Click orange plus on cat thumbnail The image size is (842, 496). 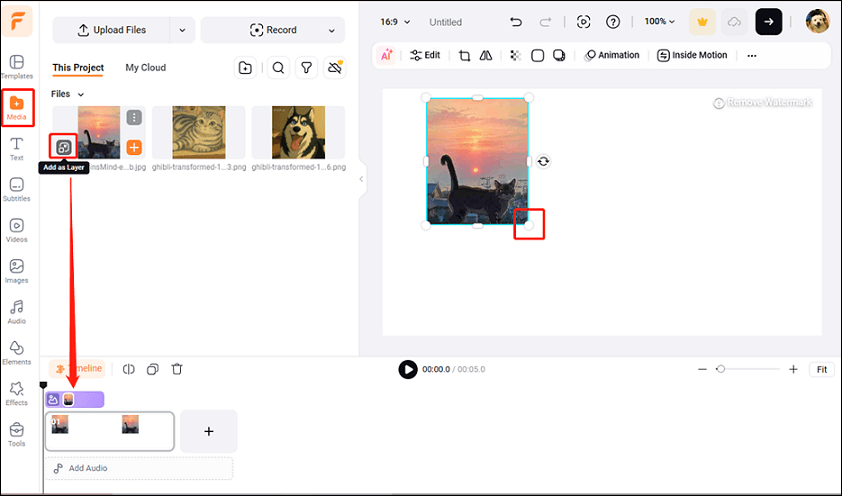[134, 147]
